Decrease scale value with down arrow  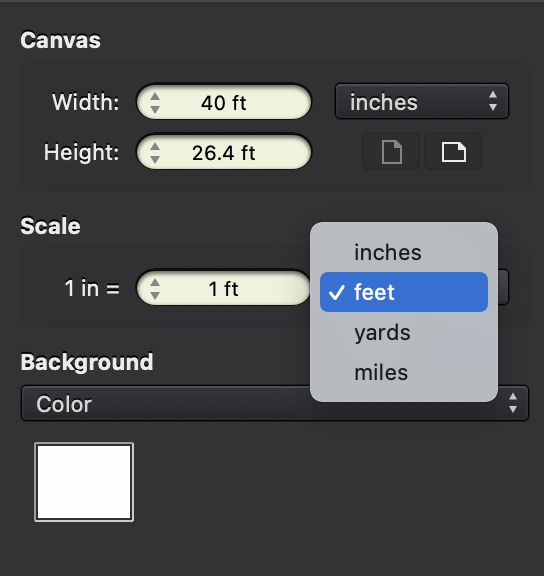click(155, 295)
